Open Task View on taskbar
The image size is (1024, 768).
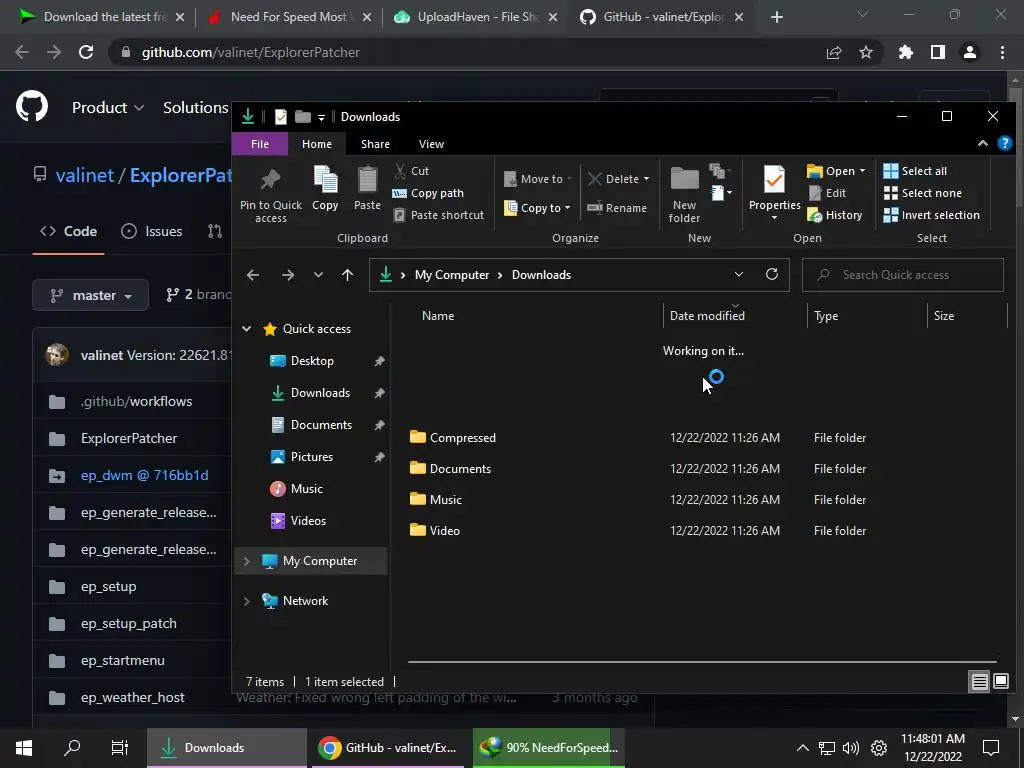(120, 748)
